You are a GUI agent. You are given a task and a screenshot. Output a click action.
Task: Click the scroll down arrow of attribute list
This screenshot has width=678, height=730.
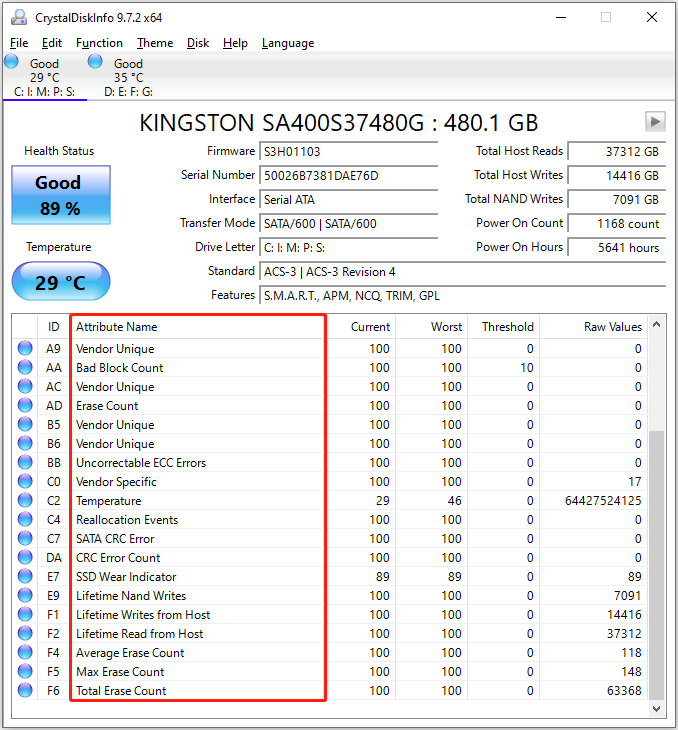click(x=657, y=709)
